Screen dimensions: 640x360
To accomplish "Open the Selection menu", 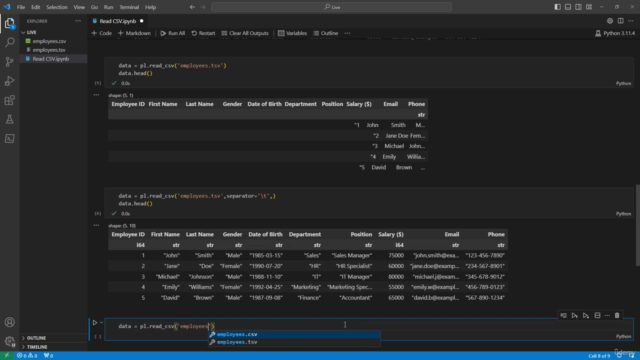I will pos(57,7).
